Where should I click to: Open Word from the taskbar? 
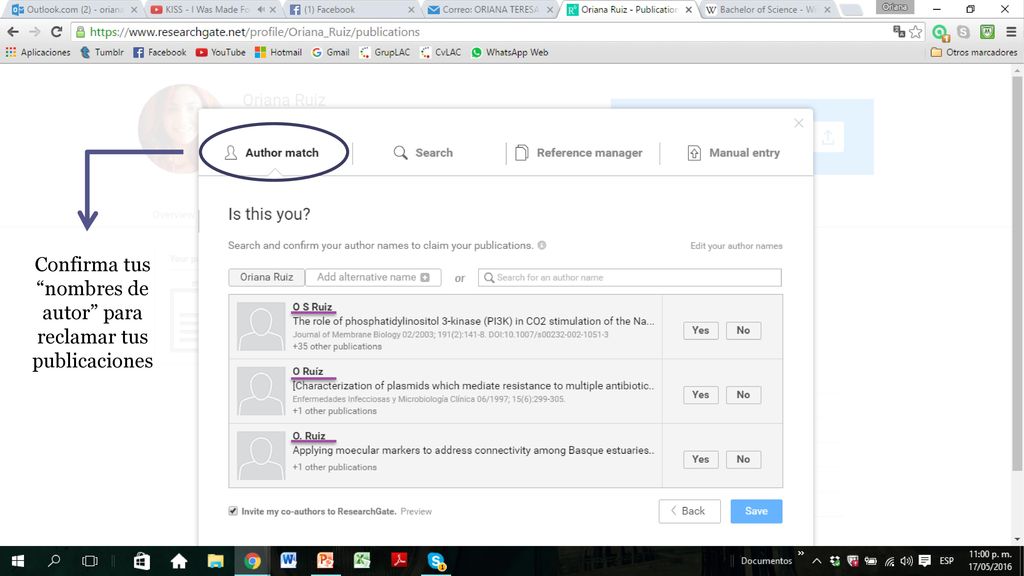pos(289,561)
